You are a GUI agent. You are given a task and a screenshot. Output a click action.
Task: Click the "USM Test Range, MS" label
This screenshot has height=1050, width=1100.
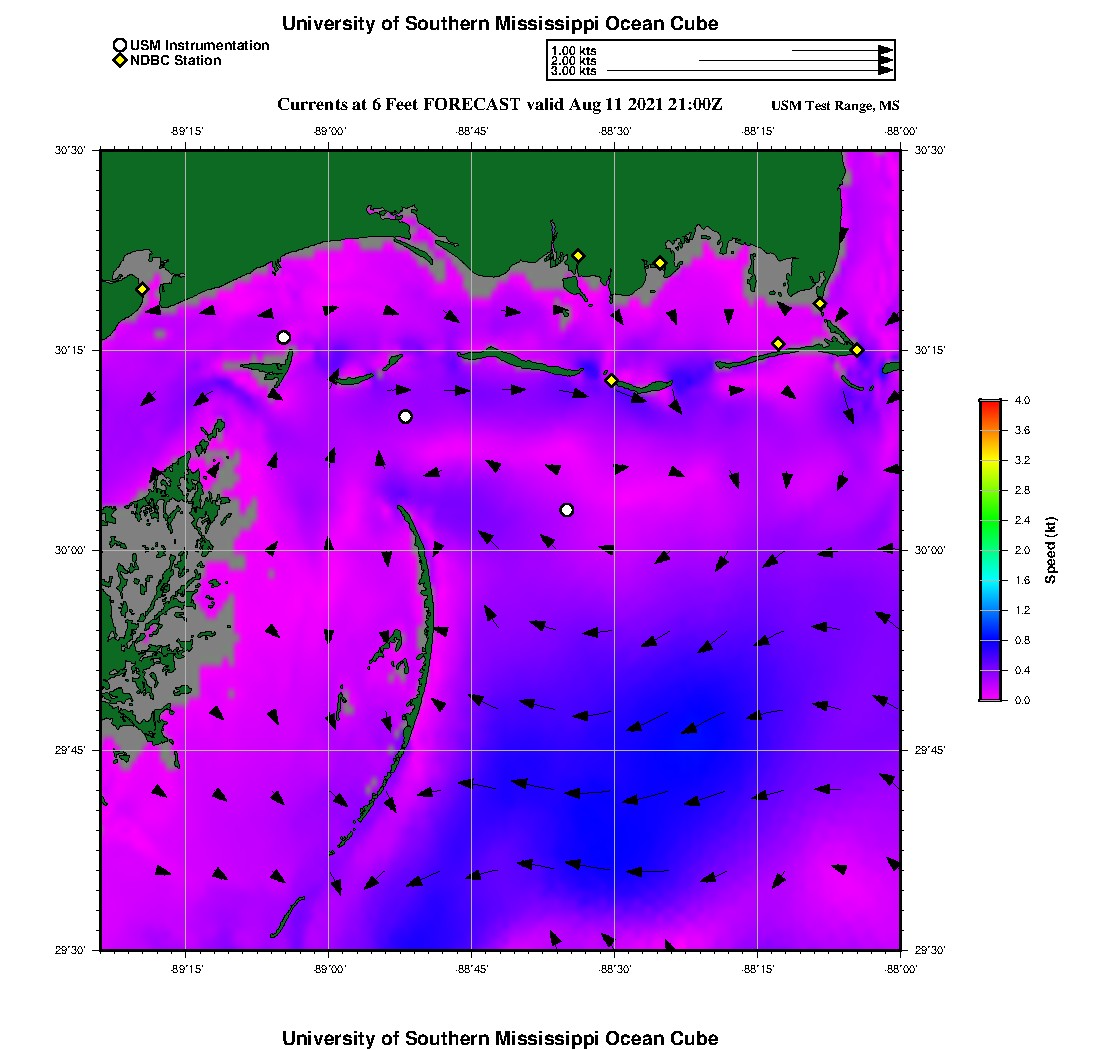click(x=835, y=105)
